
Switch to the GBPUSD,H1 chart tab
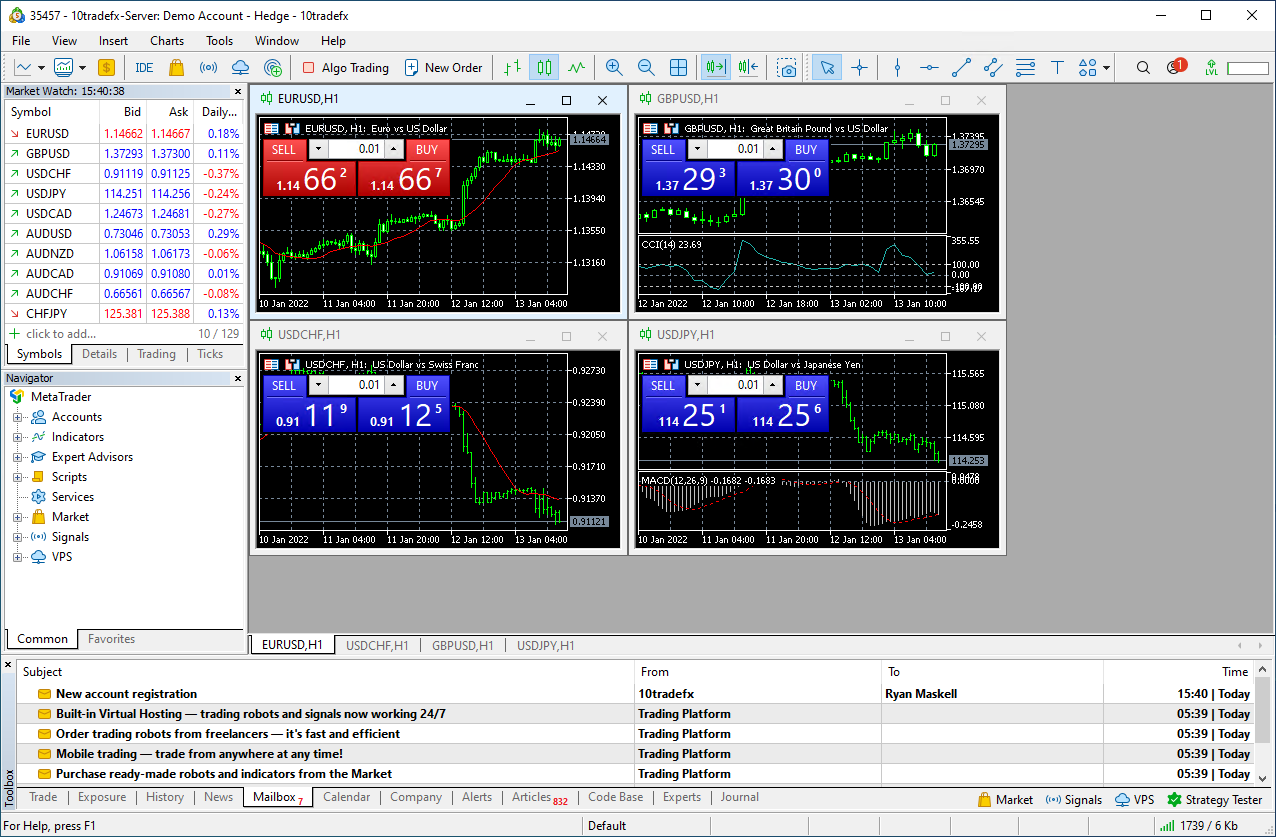coord(462,646)
